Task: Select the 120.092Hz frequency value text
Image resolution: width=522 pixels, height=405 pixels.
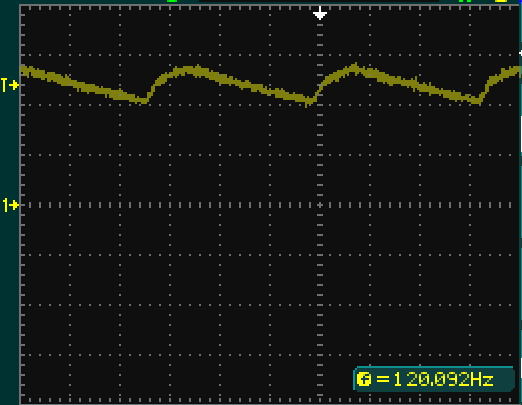Action: [443, 379]
